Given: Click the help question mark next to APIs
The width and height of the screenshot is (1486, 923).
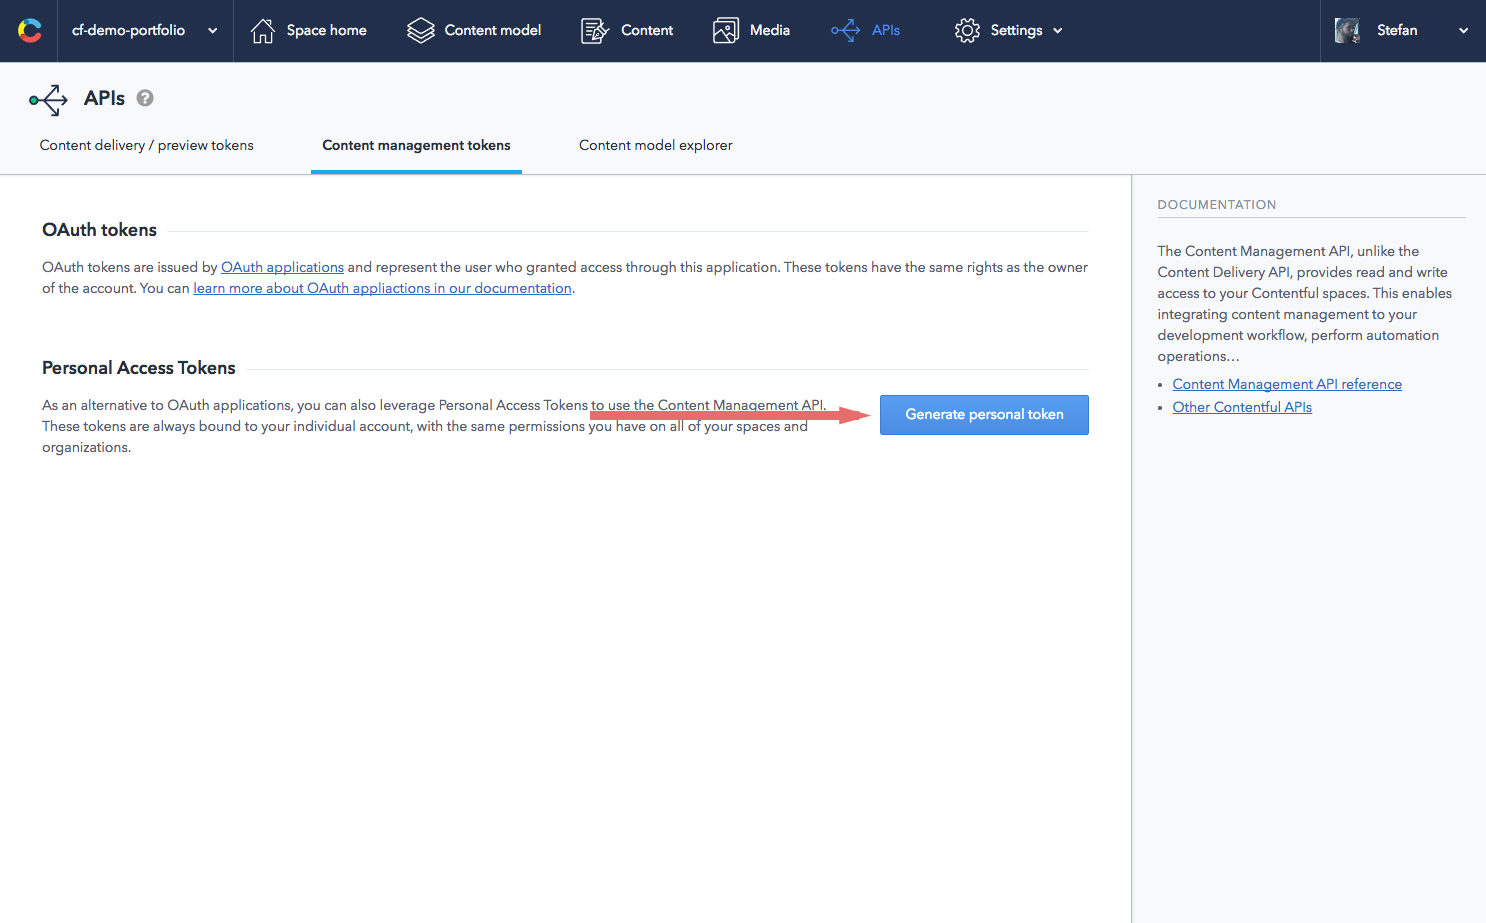Looking at the screenshot, I should point(145,98).
